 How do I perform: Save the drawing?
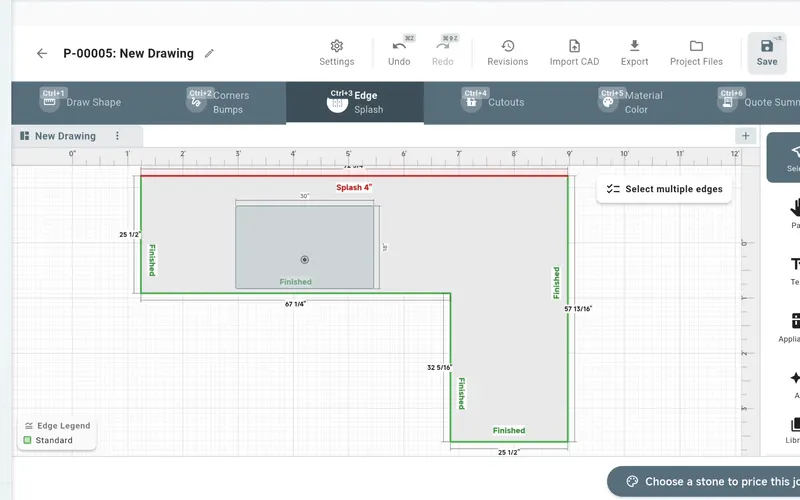coord(767,53)
